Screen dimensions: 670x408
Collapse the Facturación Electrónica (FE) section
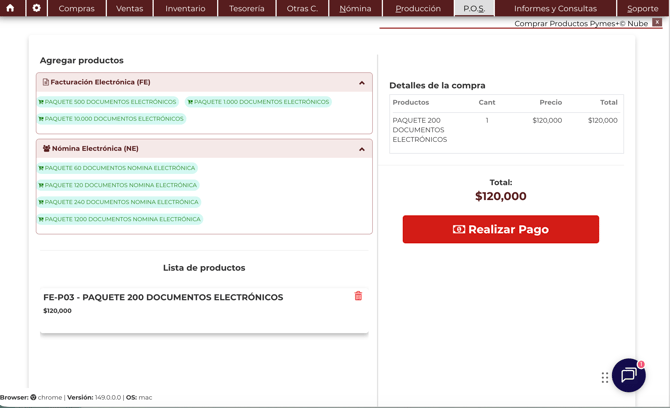362,83
